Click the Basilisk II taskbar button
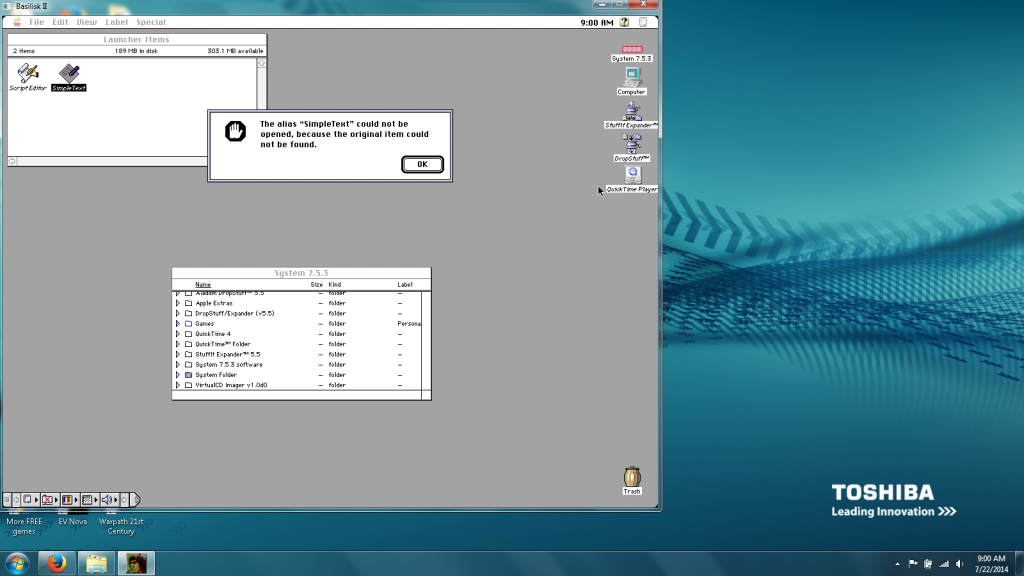The height and width of the screenshot is (576, 1024). point(136,564)
